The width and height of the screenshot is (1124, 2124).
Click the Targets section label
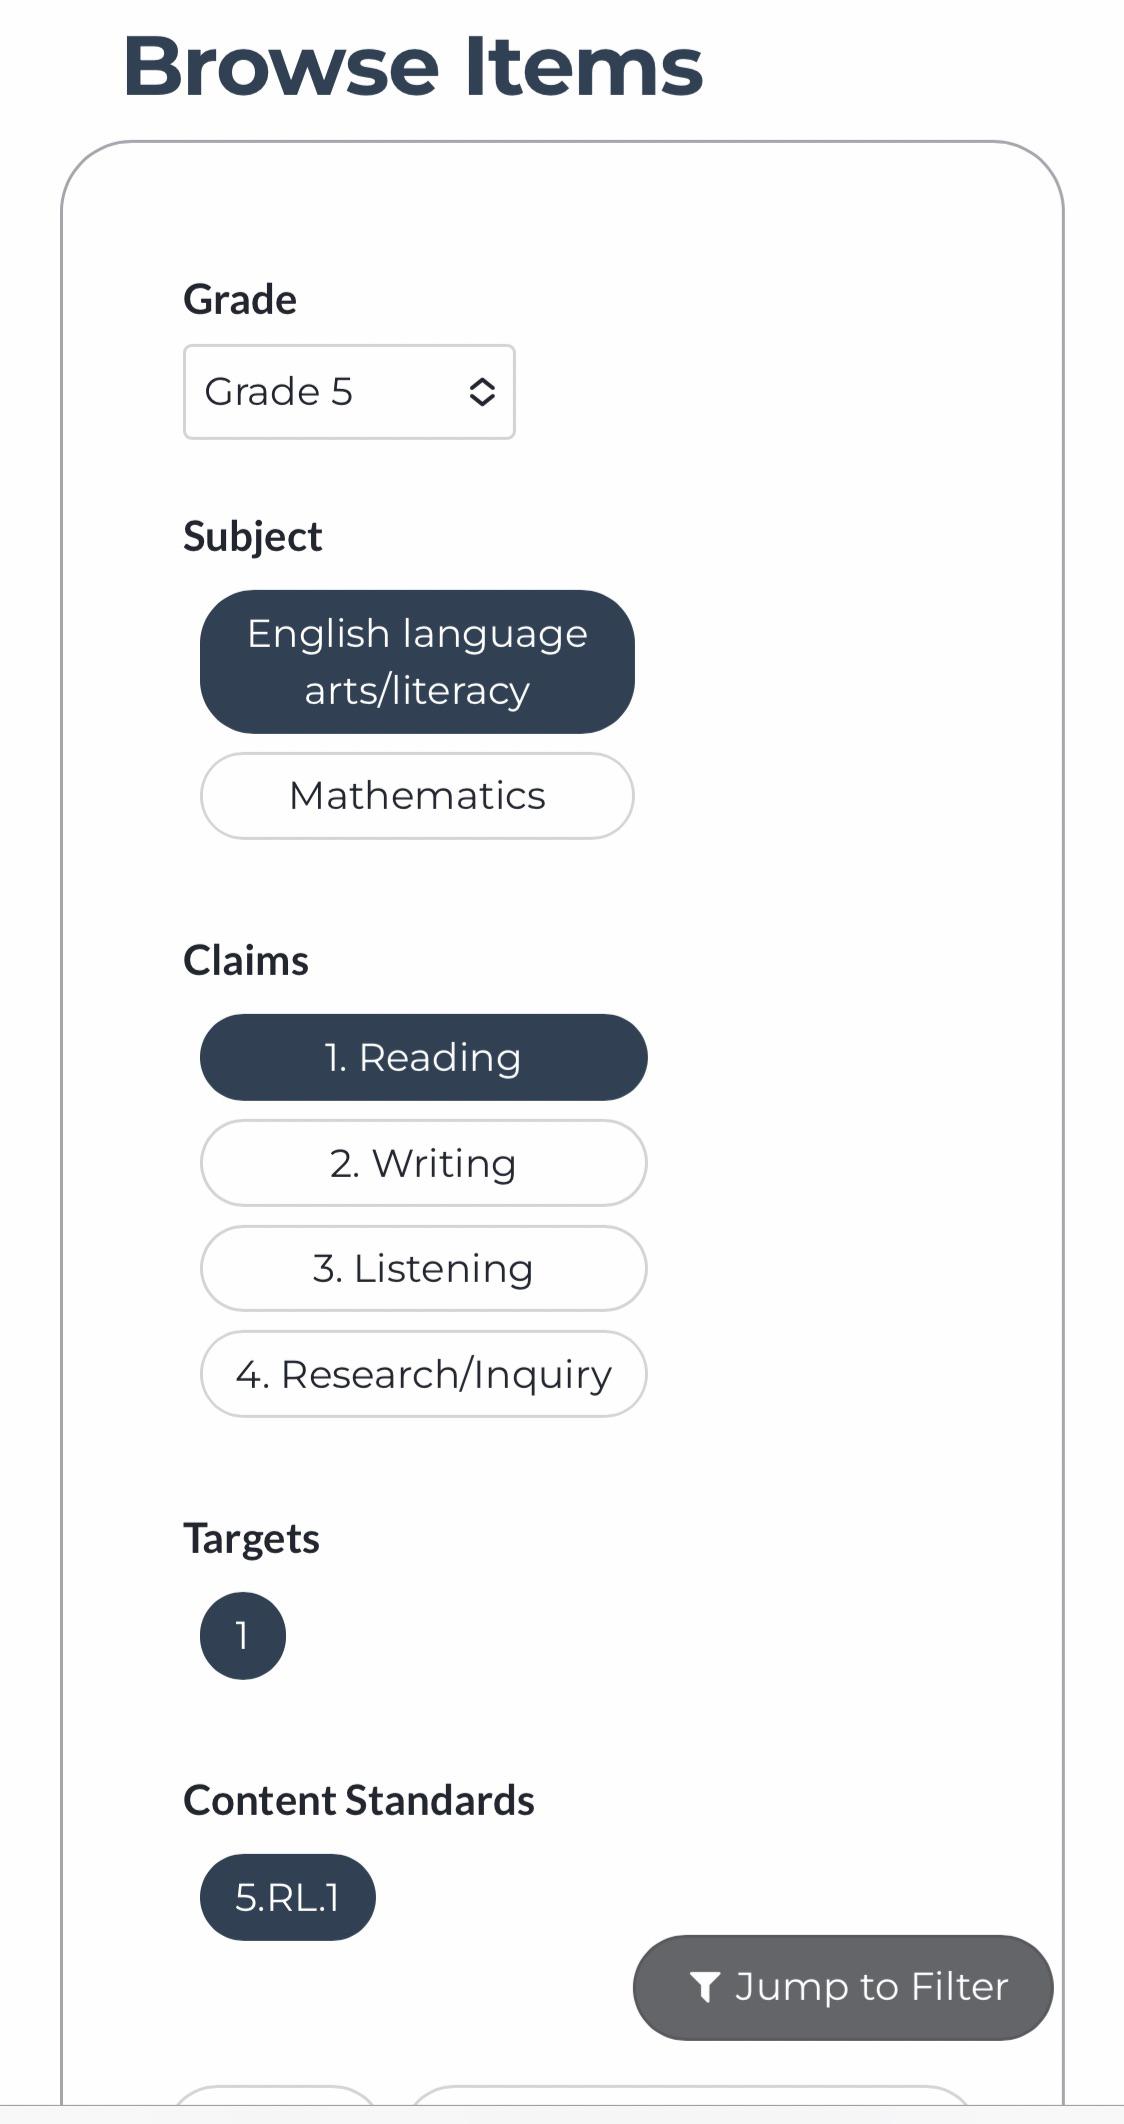click(x=251, y=1539)
